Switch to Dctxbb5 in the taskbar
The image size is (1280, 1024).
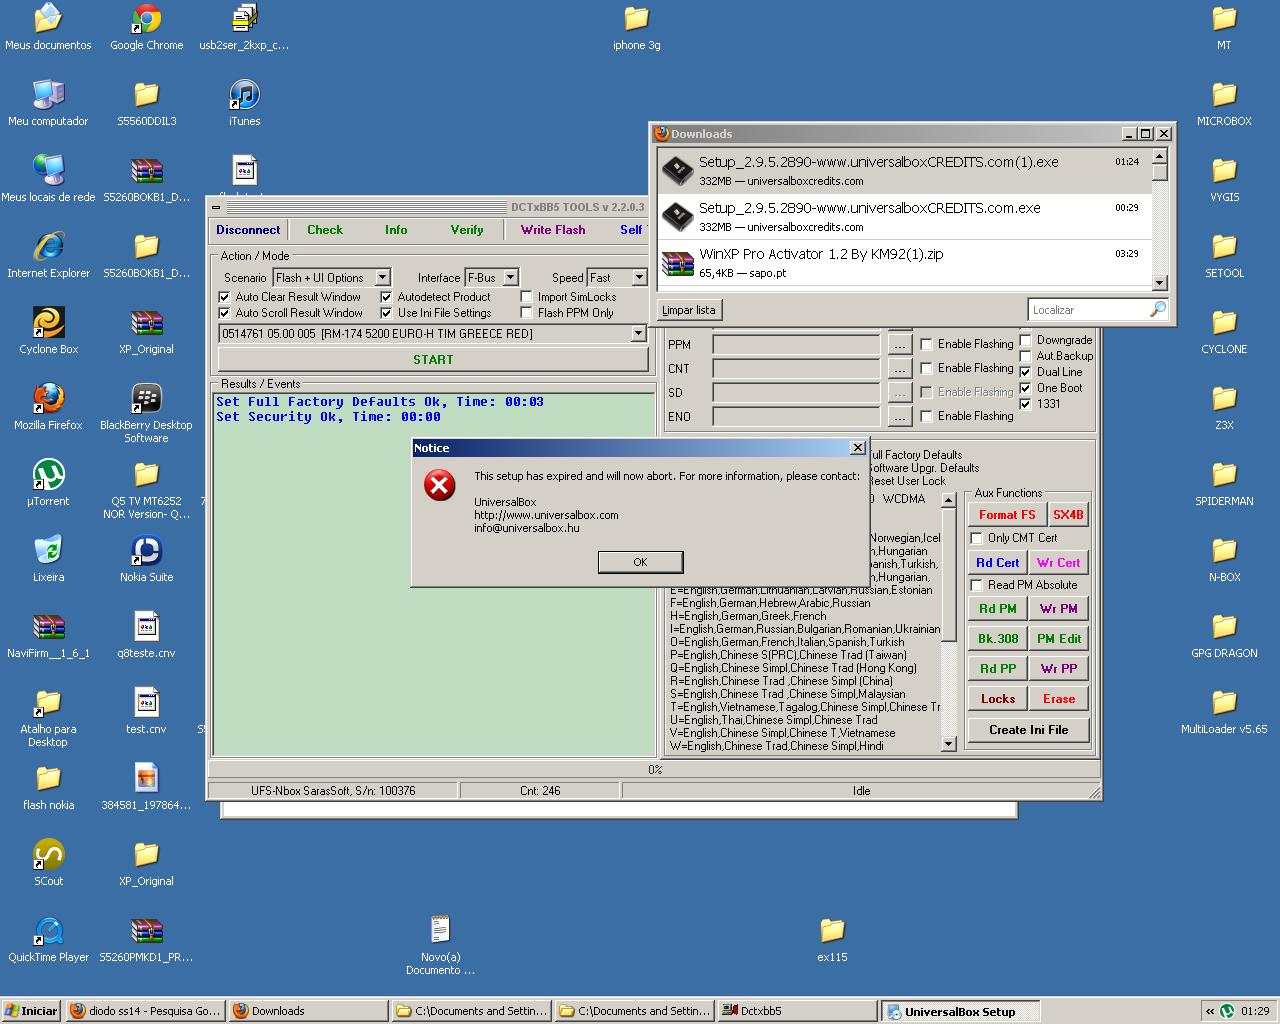(797, 1011)
